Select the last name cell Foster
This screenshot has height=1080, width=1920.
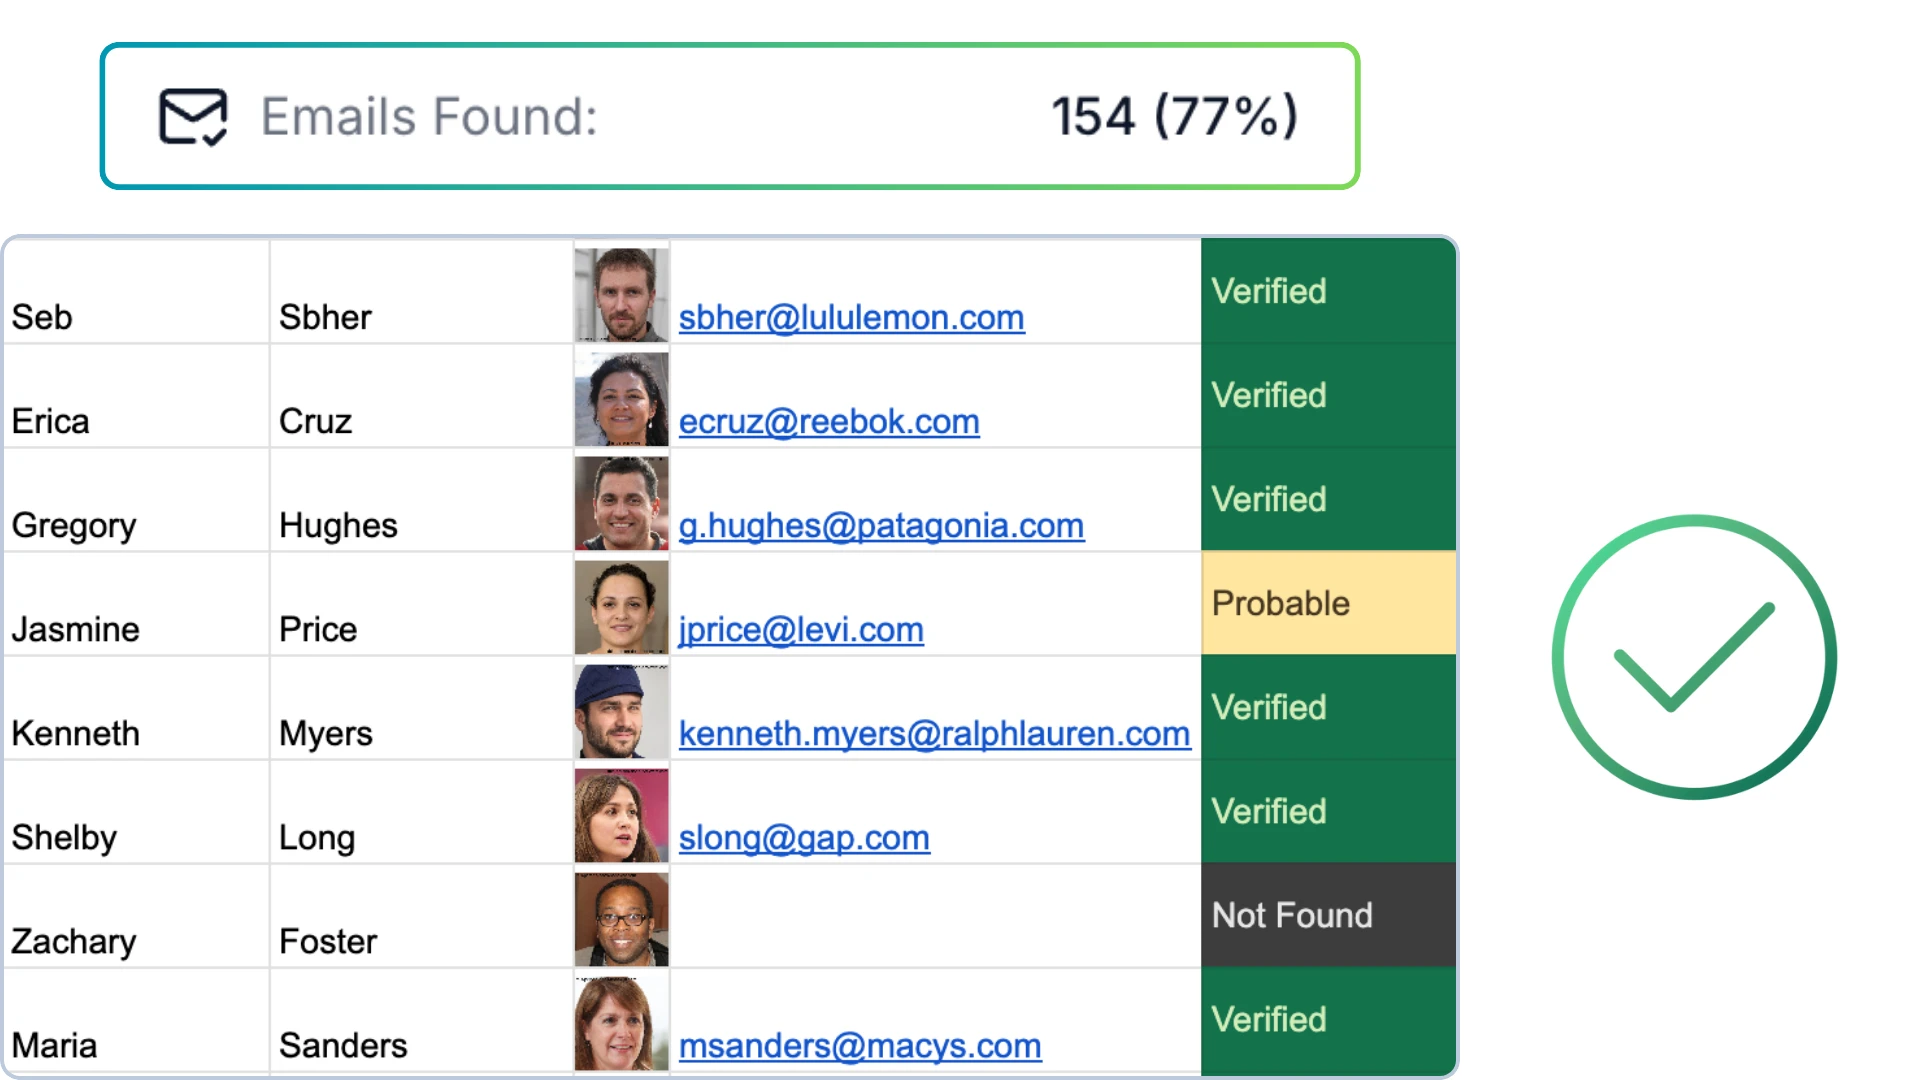point(421,915)
